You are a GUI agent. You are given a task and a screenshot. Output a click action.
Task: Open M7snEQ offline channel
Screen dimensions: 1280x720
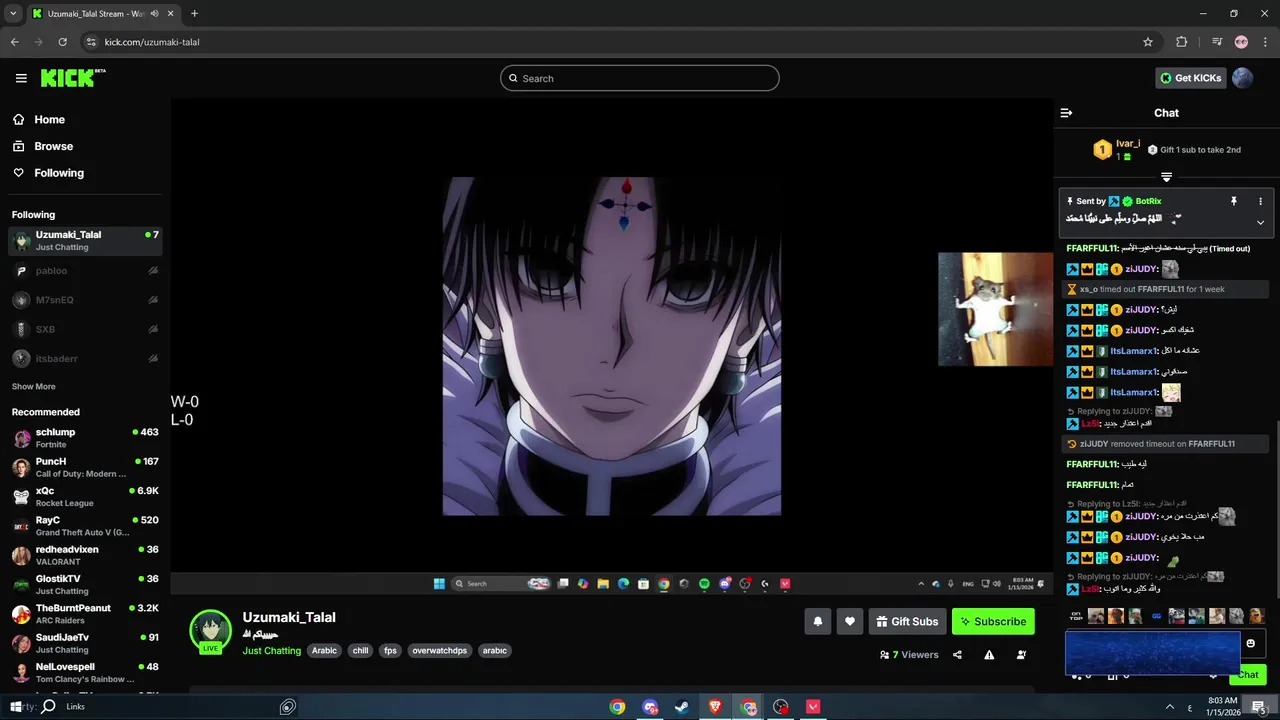coord(85,300)
